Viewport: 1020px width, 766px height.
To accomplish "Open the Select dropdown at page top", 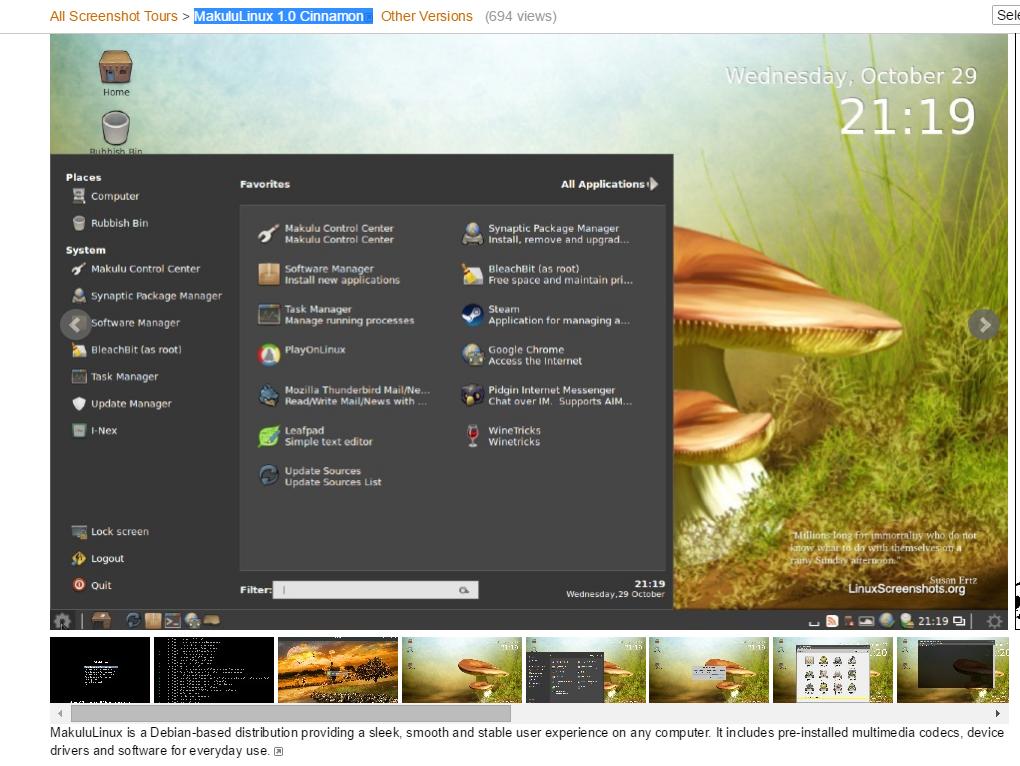I will (x=1006, y=16).
